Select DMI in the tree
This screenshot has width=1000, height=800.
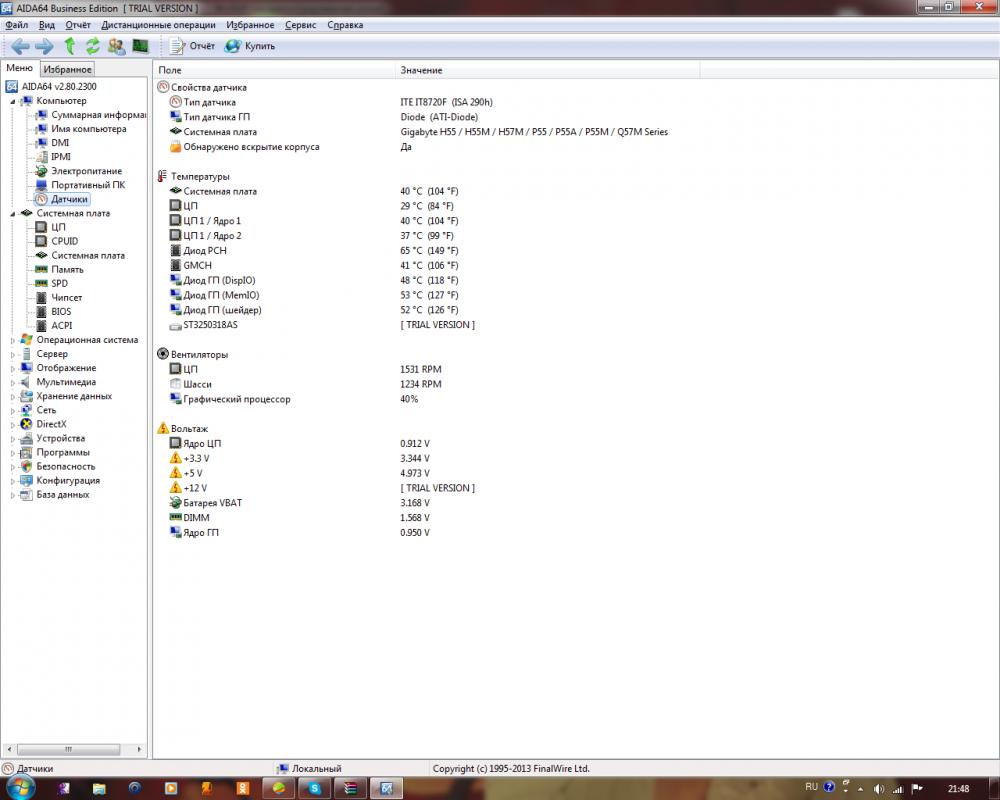tap(52, 143)
